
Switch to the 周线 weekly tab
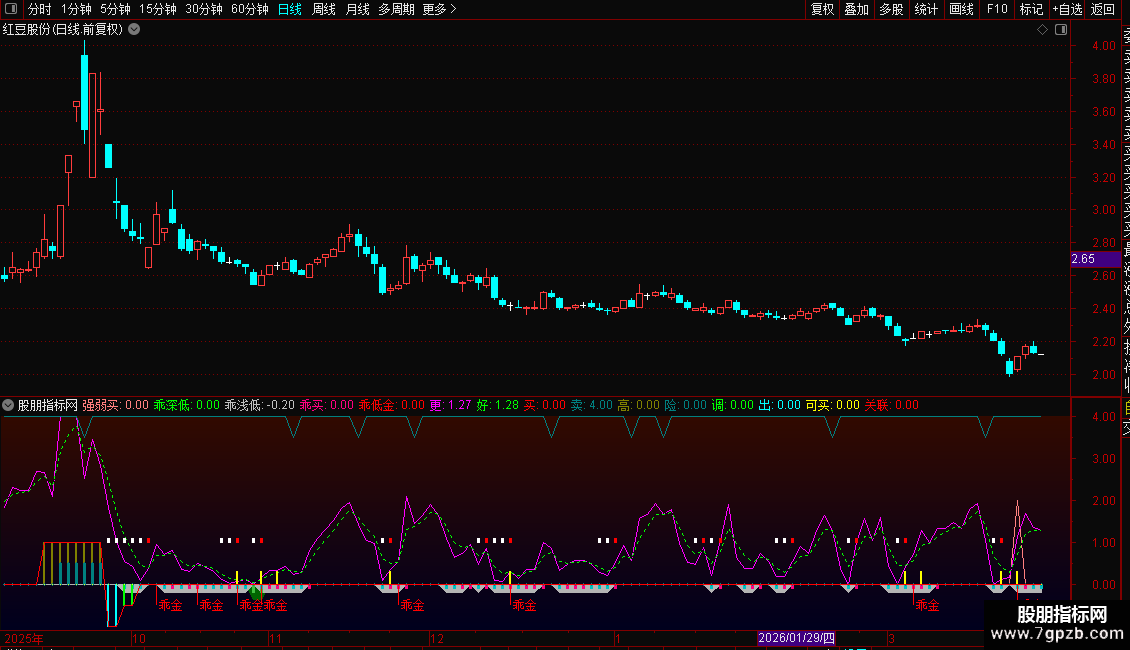pos(324,10)
